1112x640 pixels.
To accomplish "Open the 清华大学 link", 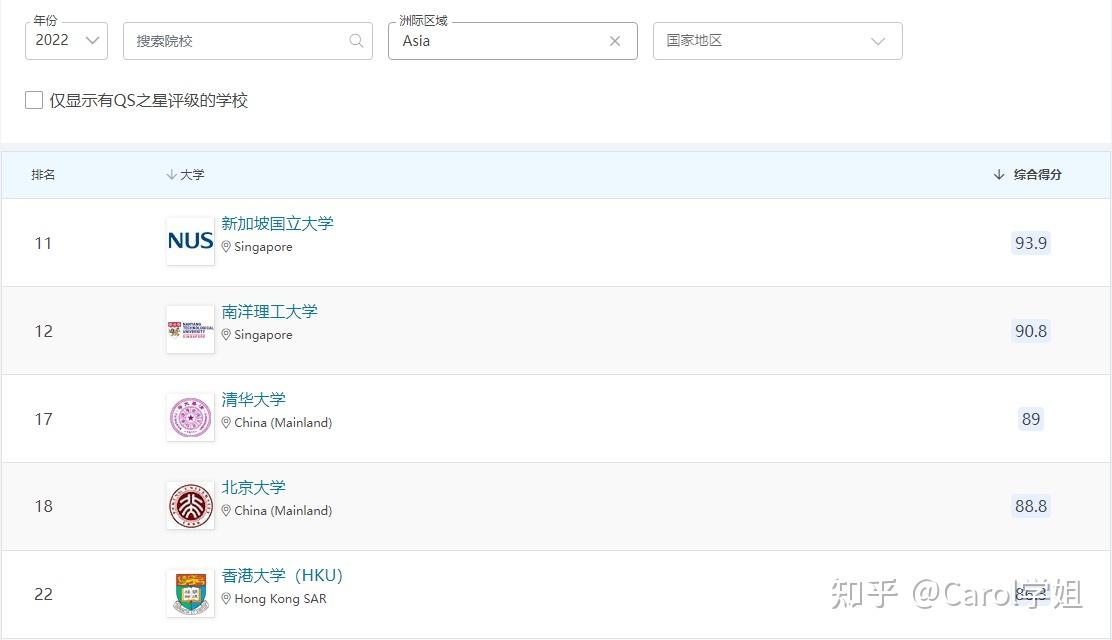I will (x=253, y=399).
